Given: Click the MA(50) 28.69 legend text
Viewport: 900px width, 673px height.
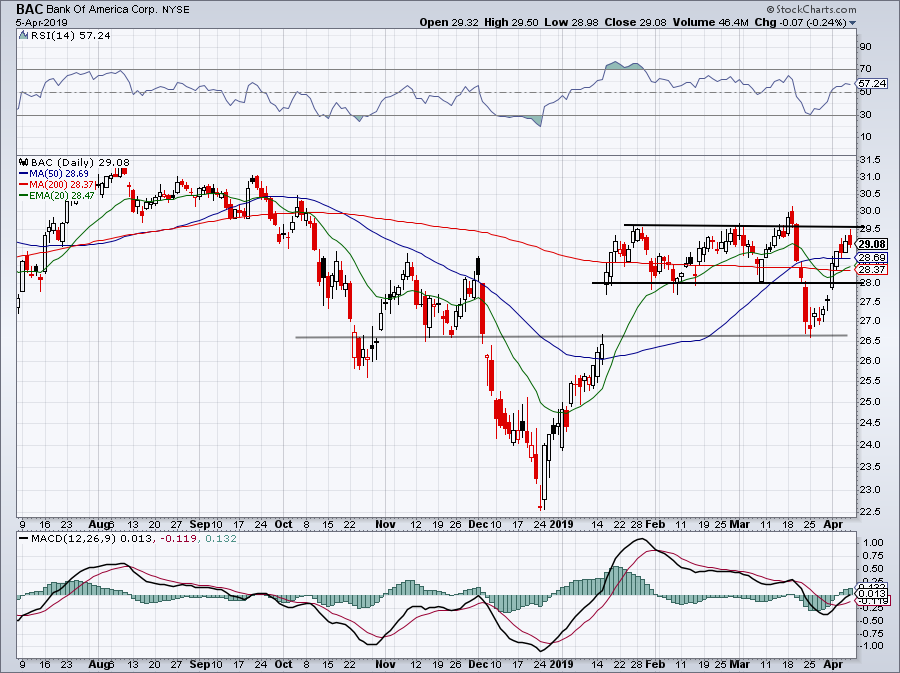Looking at the screenshot, I should [59, 173].
